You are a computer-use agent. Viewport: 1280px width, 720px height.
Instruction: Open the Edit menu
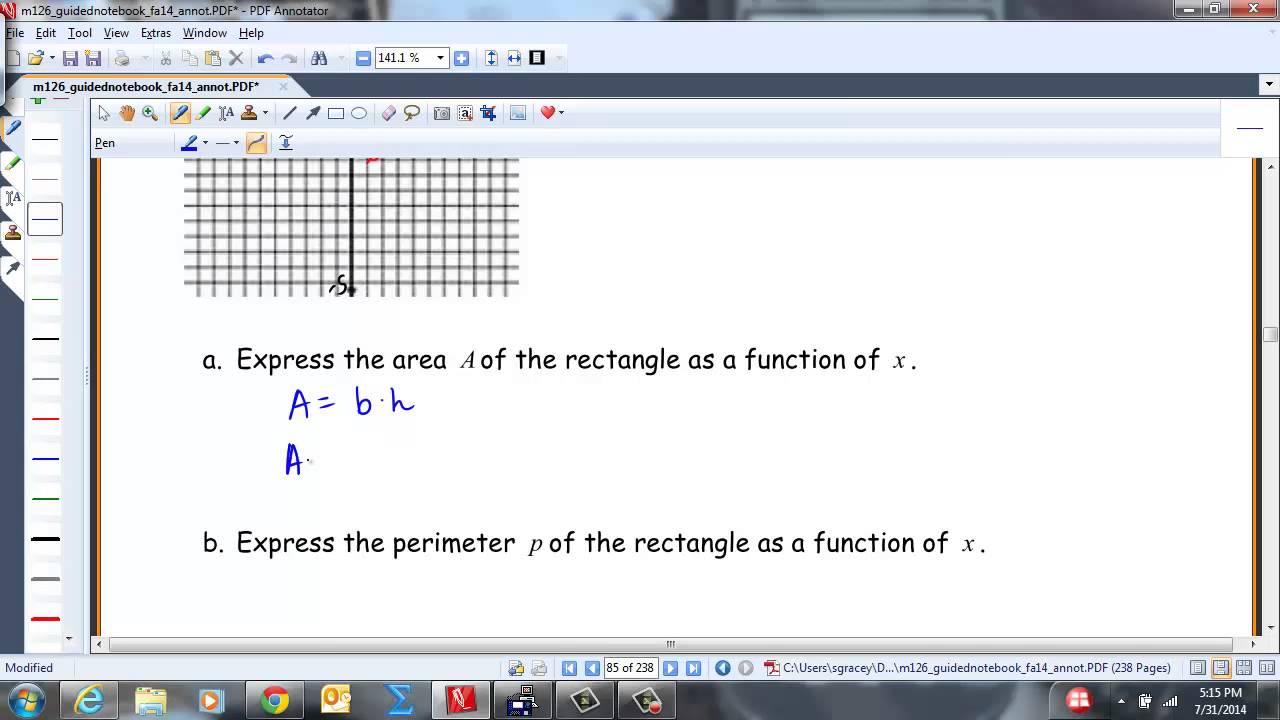46,33
